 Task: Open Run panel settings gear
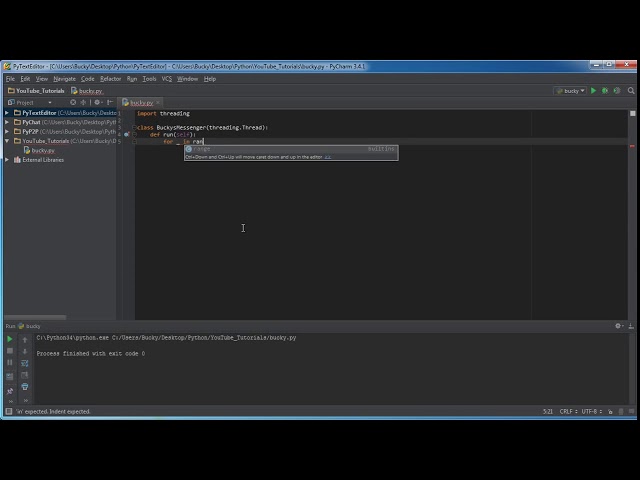(x=619, y=326)
